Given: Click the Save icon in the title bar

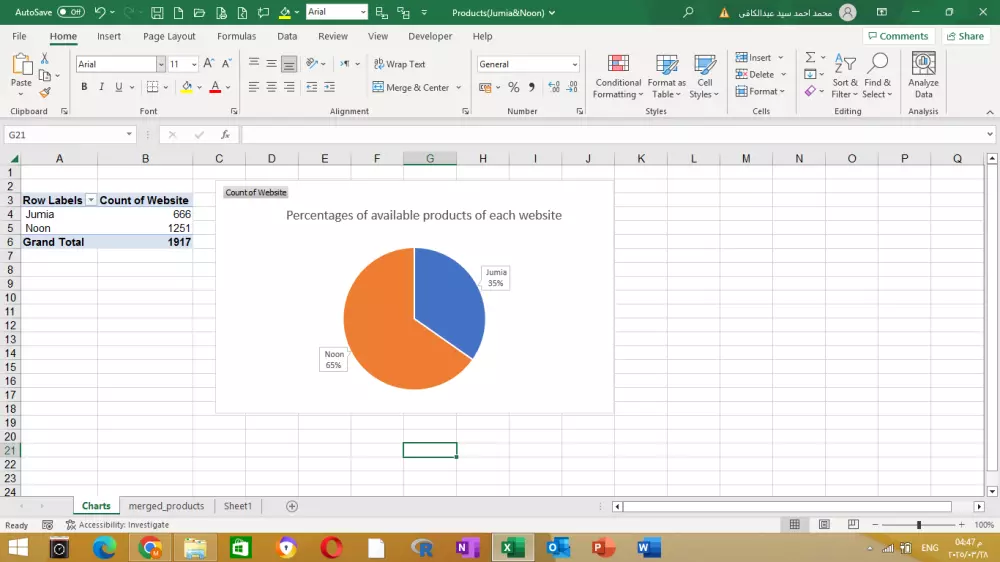Looking at the screenshot, I should point(157,12).
